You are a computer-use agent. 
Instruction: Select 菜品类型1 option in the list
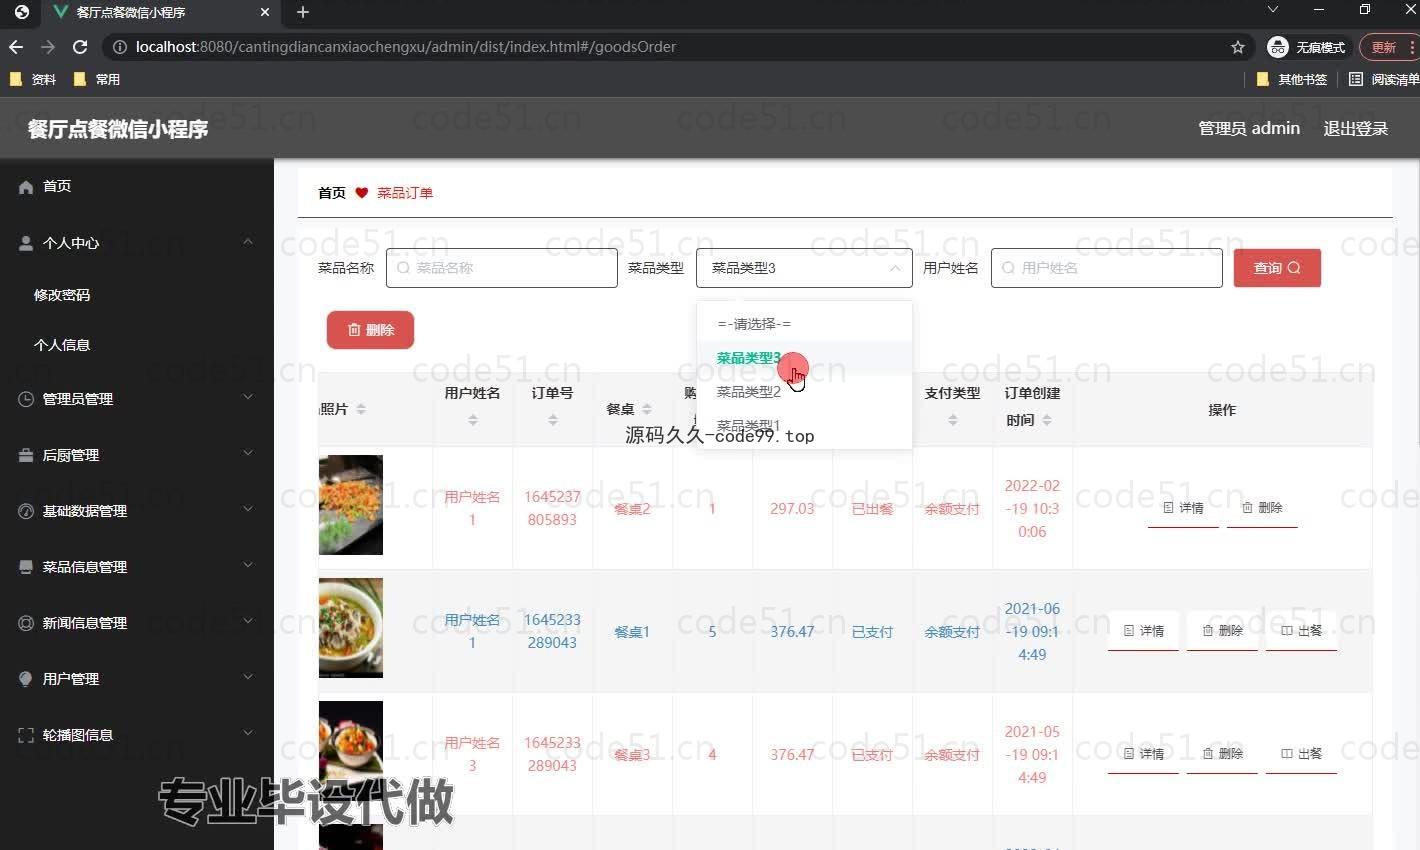pyautogui.click(x=804, y=426)
